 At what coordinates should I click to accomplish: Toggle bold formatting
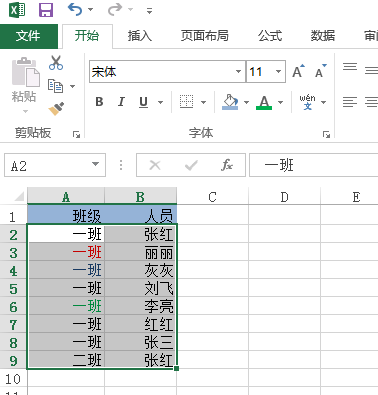pyautogui.click(x=99, y=102)
